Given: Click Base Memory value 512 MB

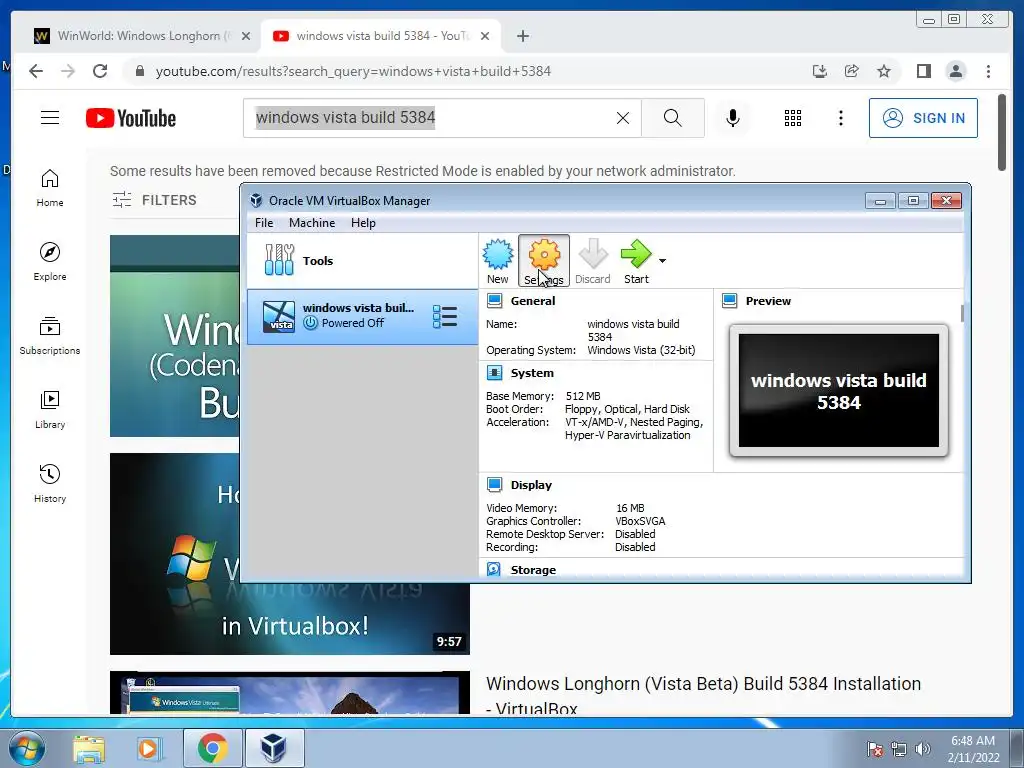Looking at the screenshot, I should (583, 396).
